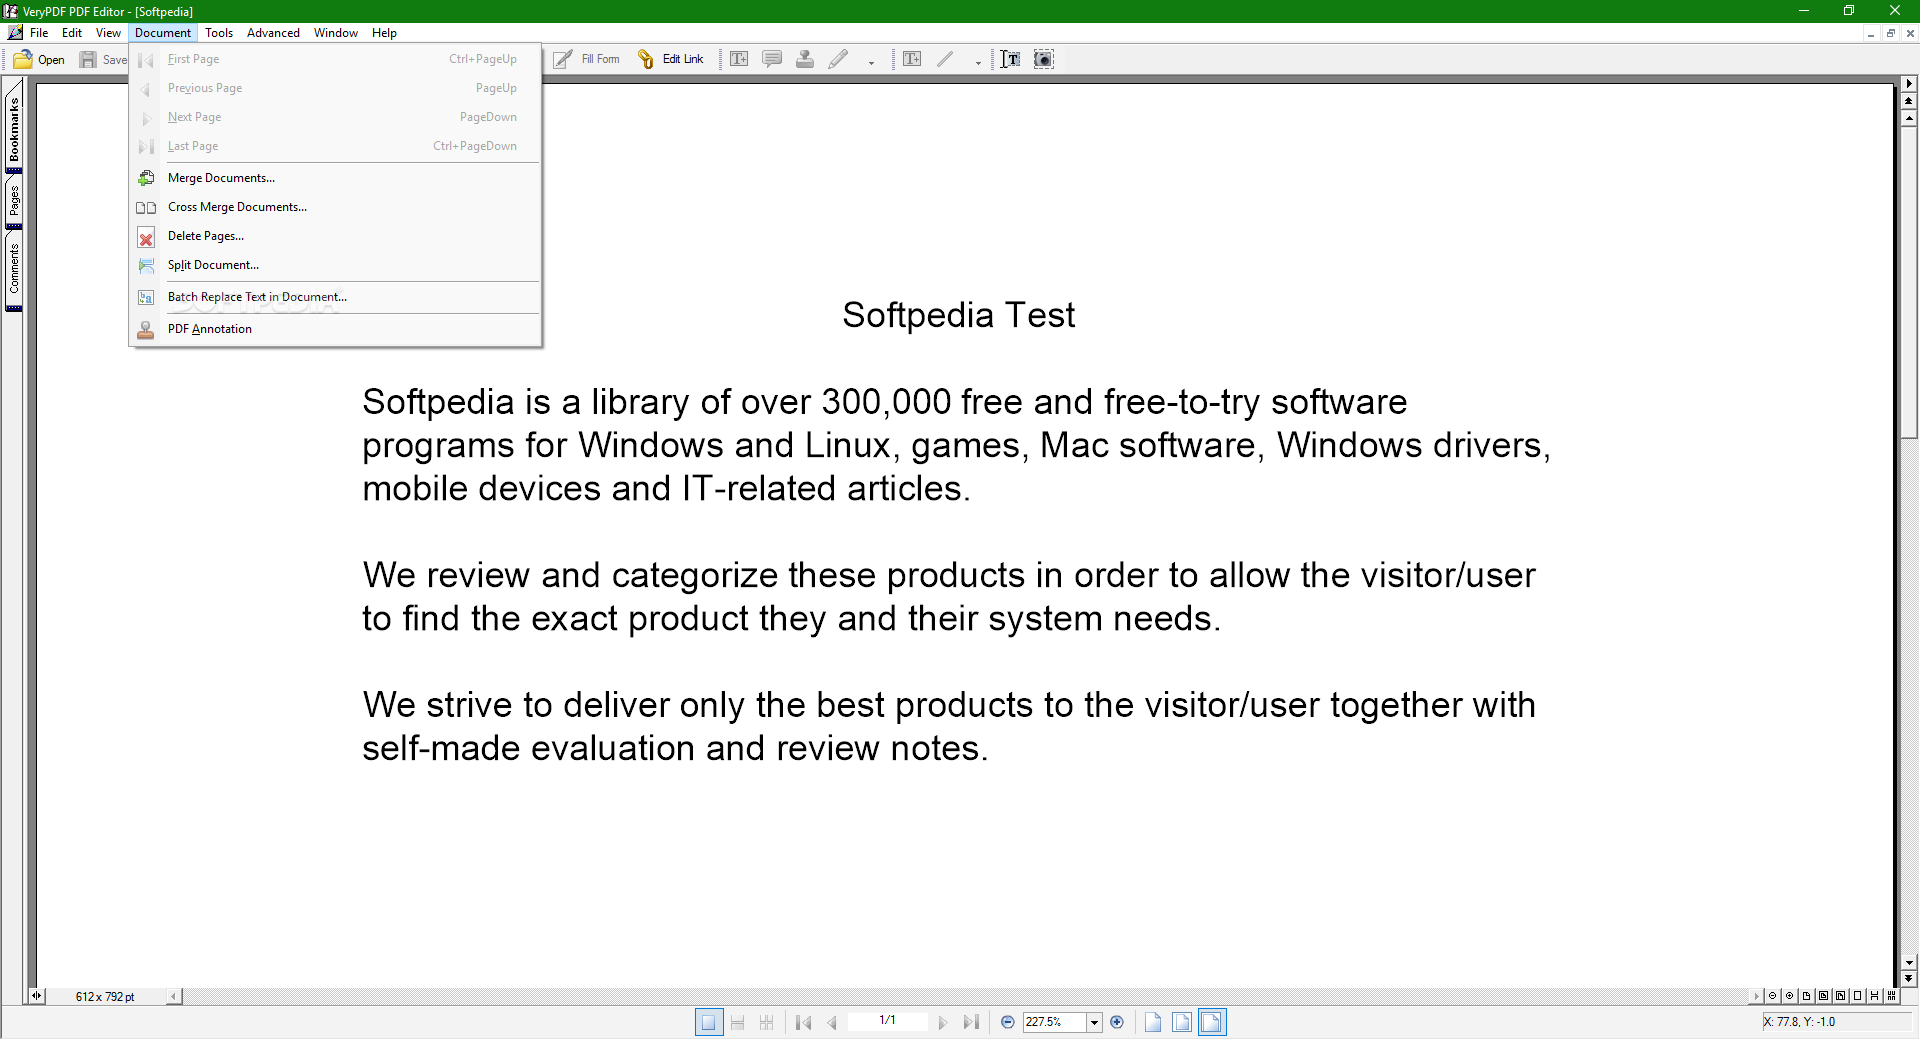Set actual size page view icon
Viewport: 1920px width, 1040px height.
(x=1153, y=1022)
